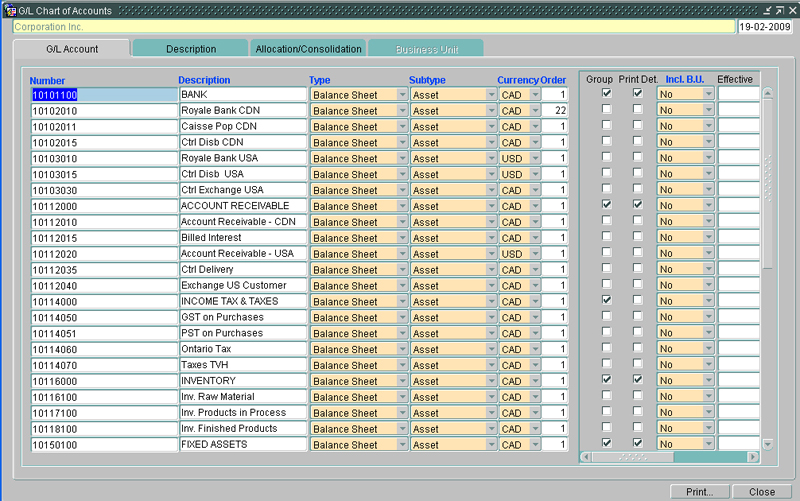Open the Allocation/Consolidation tab
This screenshot has width=800, height=501.
point(308,49)
